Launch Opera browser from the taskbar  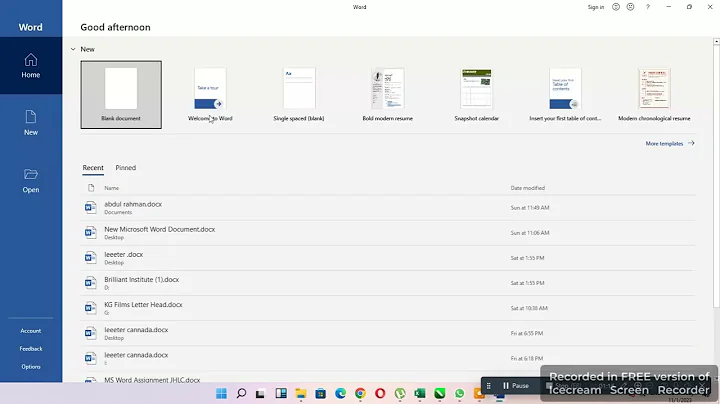pos(380,393)
